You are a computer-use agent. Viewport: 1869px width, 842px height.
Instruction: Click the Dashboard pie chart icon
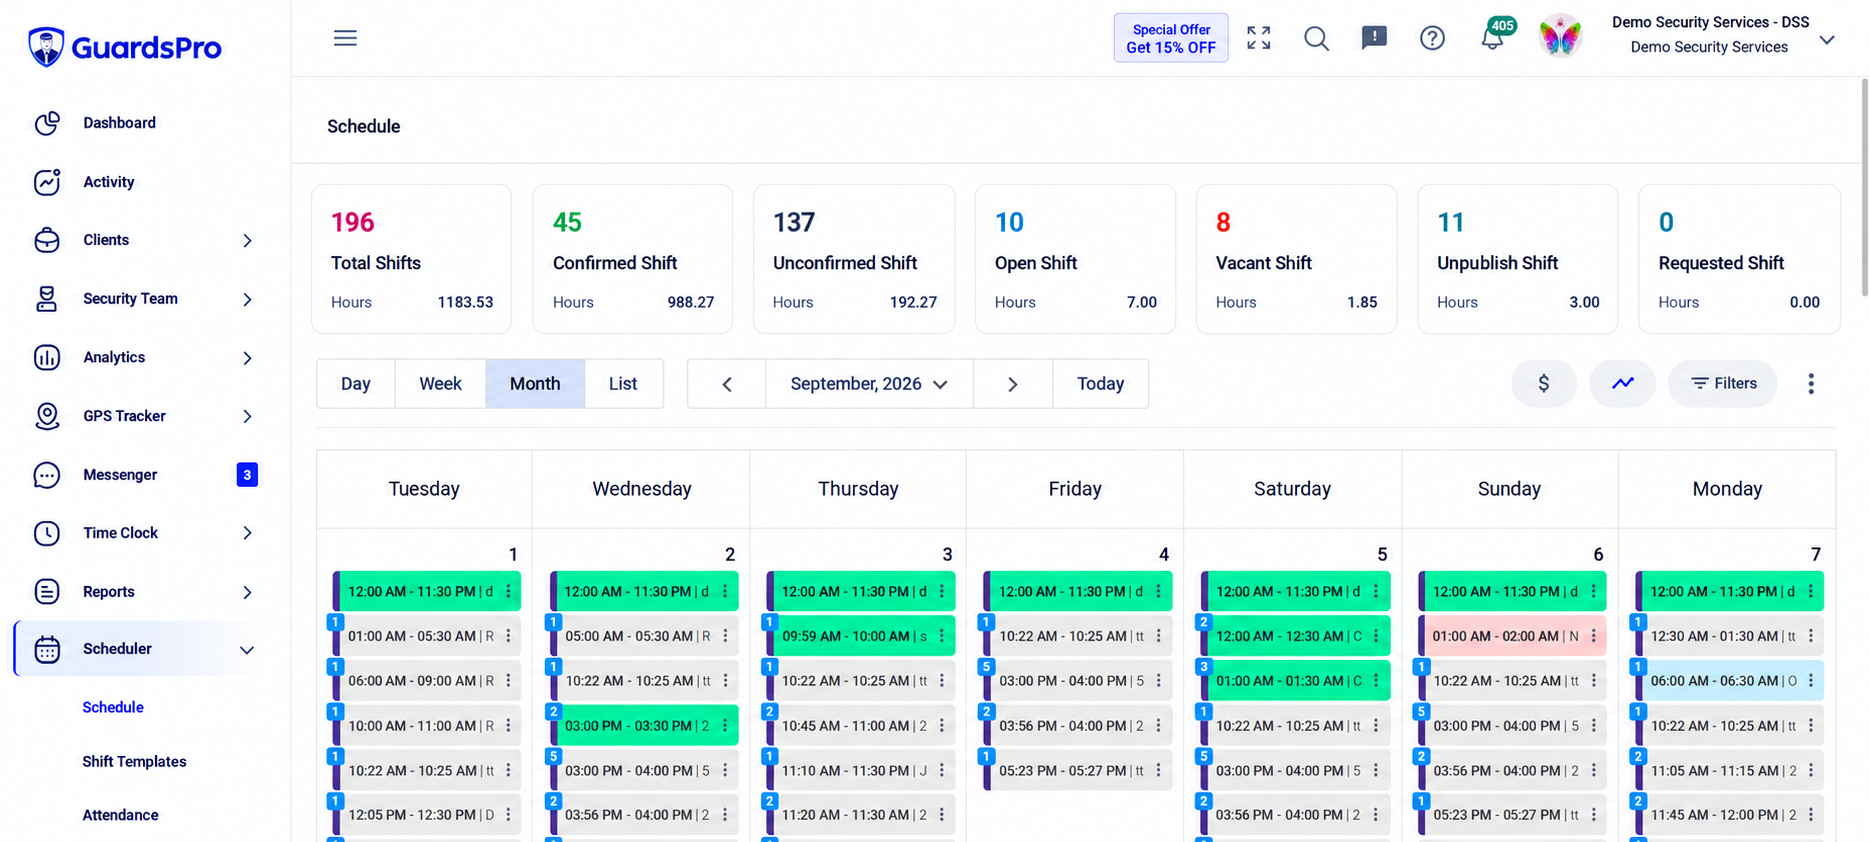[47, 123]
